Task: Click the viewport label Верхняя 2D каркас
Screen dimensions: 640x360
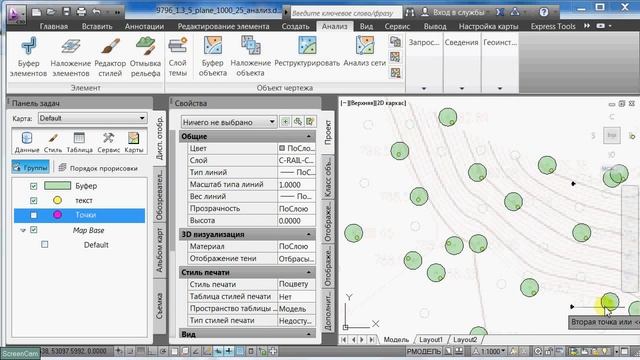Action: tap(373, 103)
